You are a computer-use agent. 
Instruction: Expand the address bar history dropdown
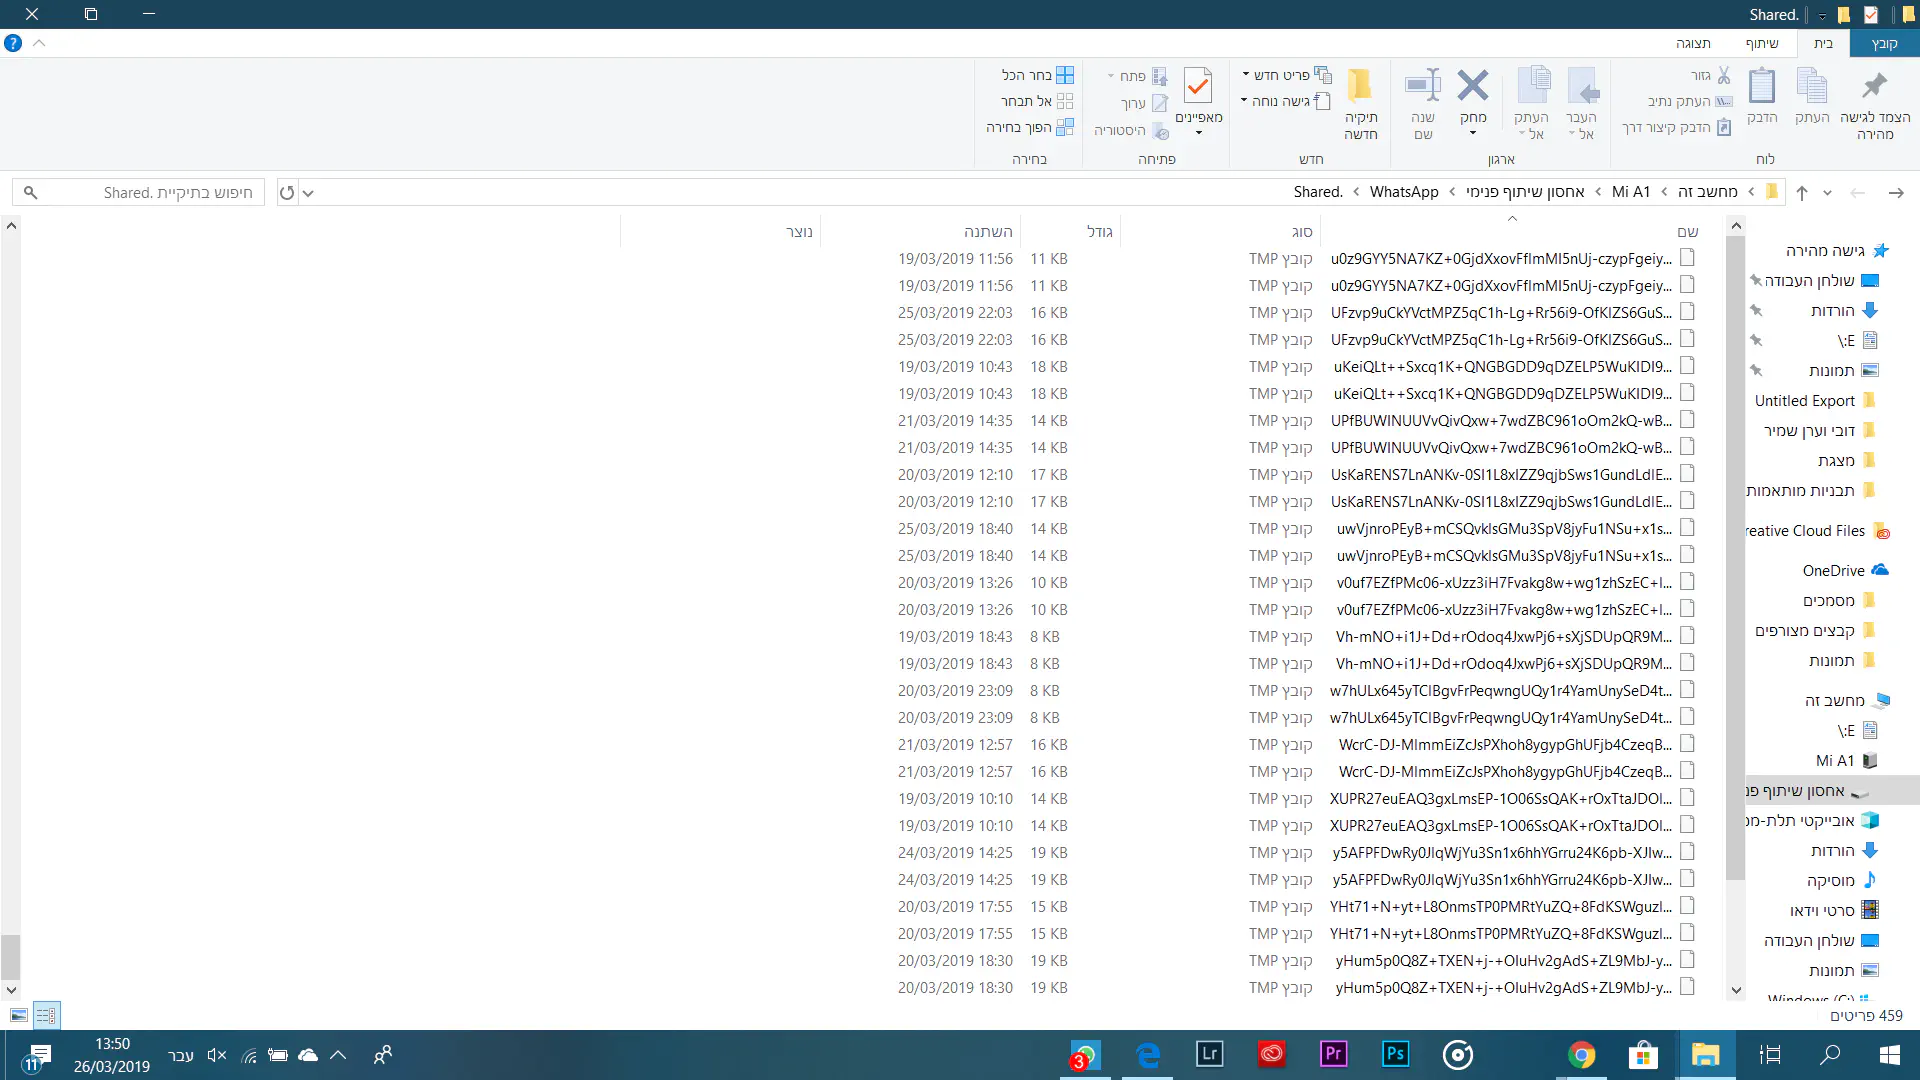(x=308, y=193)
